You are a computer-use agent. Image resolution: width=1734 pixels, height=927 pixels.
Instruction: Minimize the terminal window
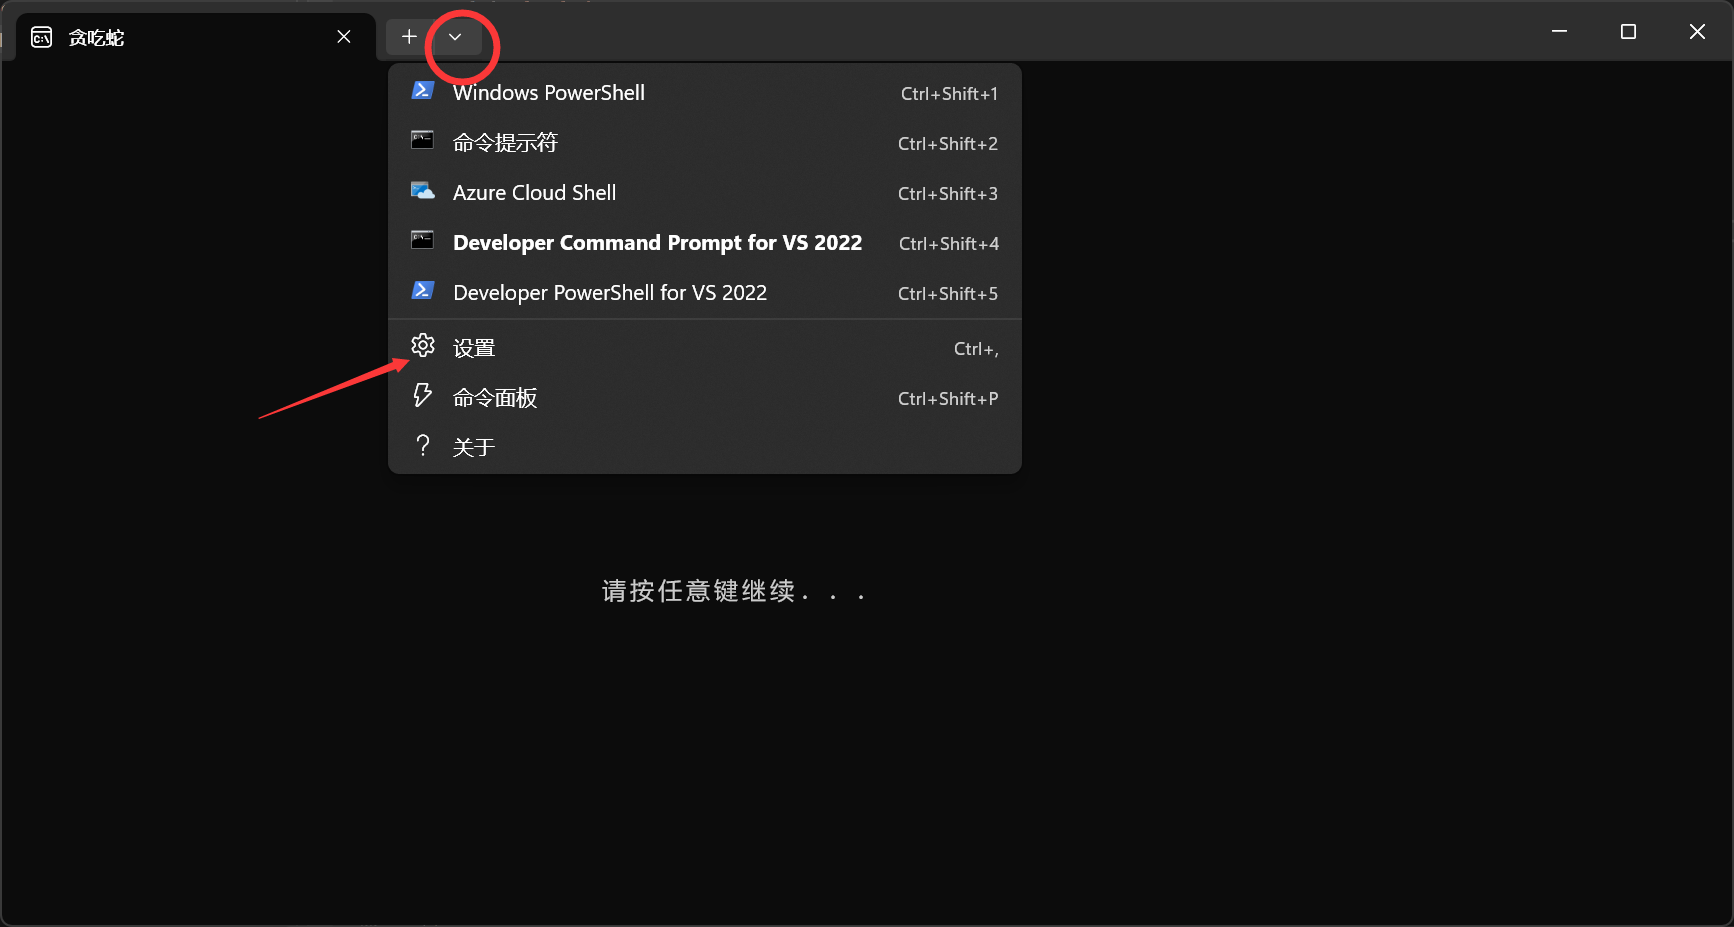[1559, 32]
